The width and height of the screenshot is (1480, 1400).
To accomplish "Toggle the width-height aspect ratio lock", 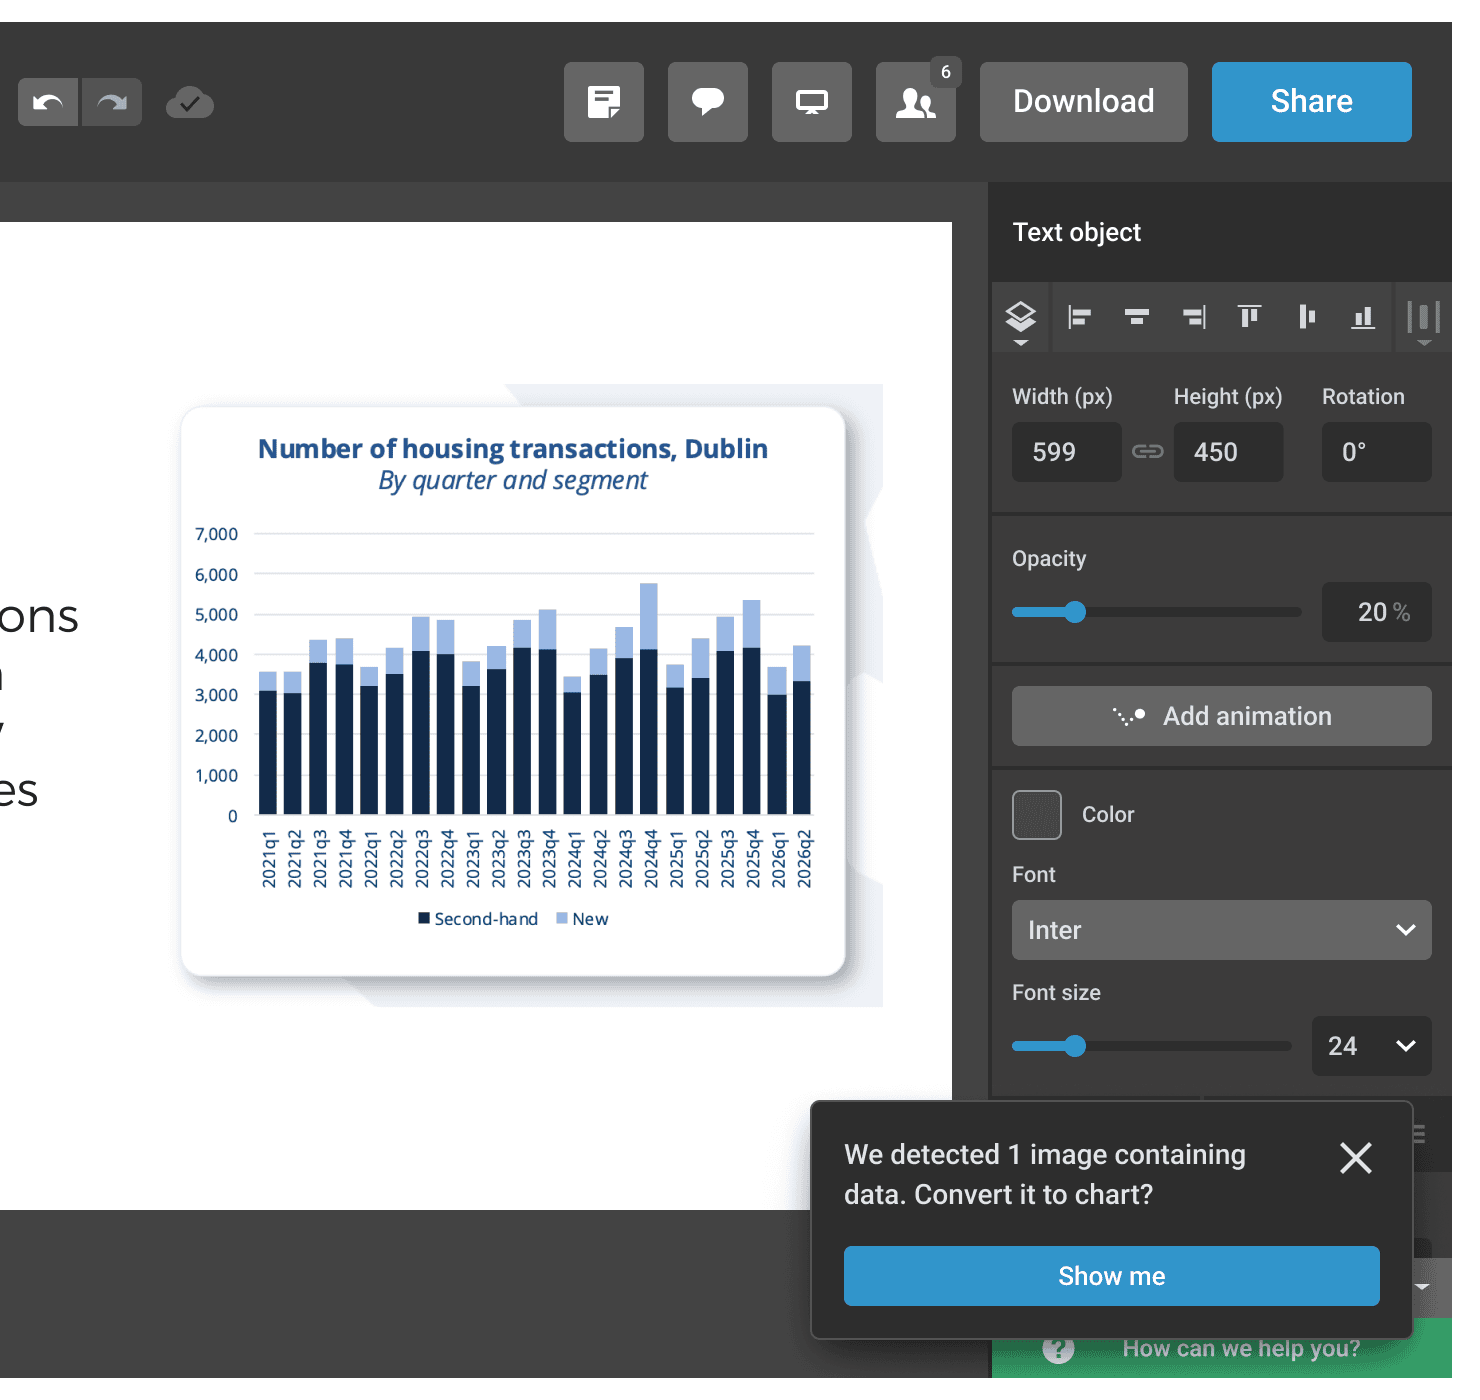I will (x=1148, y=452).
